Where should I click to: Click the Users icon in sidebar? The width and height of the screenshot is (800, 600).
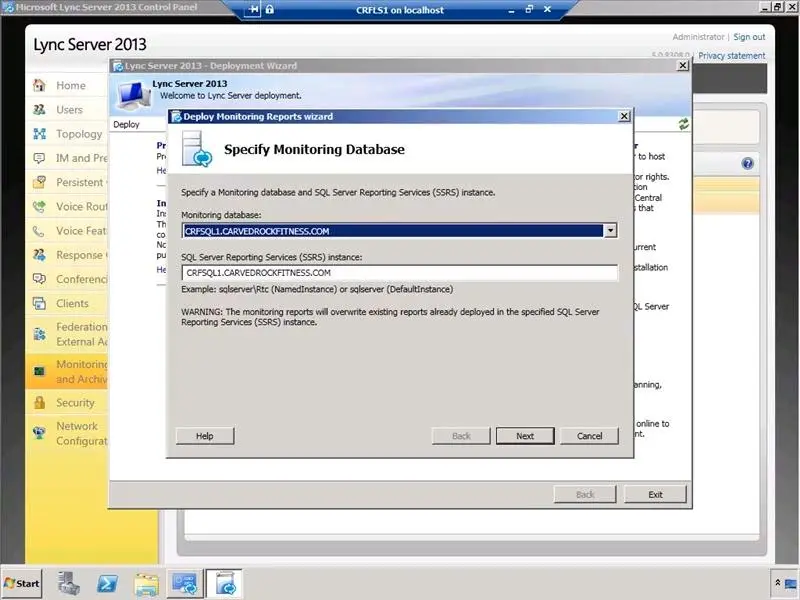39,109
